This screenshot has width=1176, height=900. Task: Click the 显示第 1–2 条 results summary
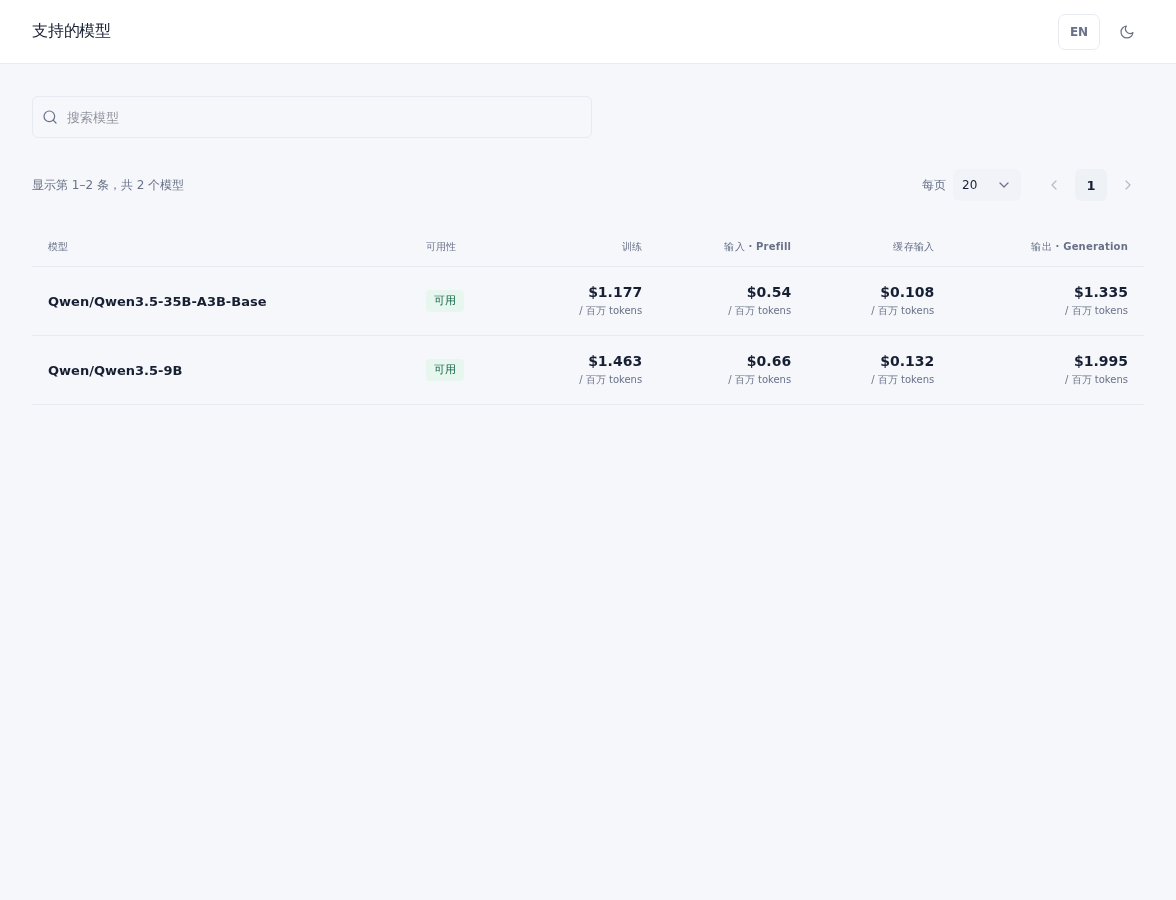pos(108,185)
